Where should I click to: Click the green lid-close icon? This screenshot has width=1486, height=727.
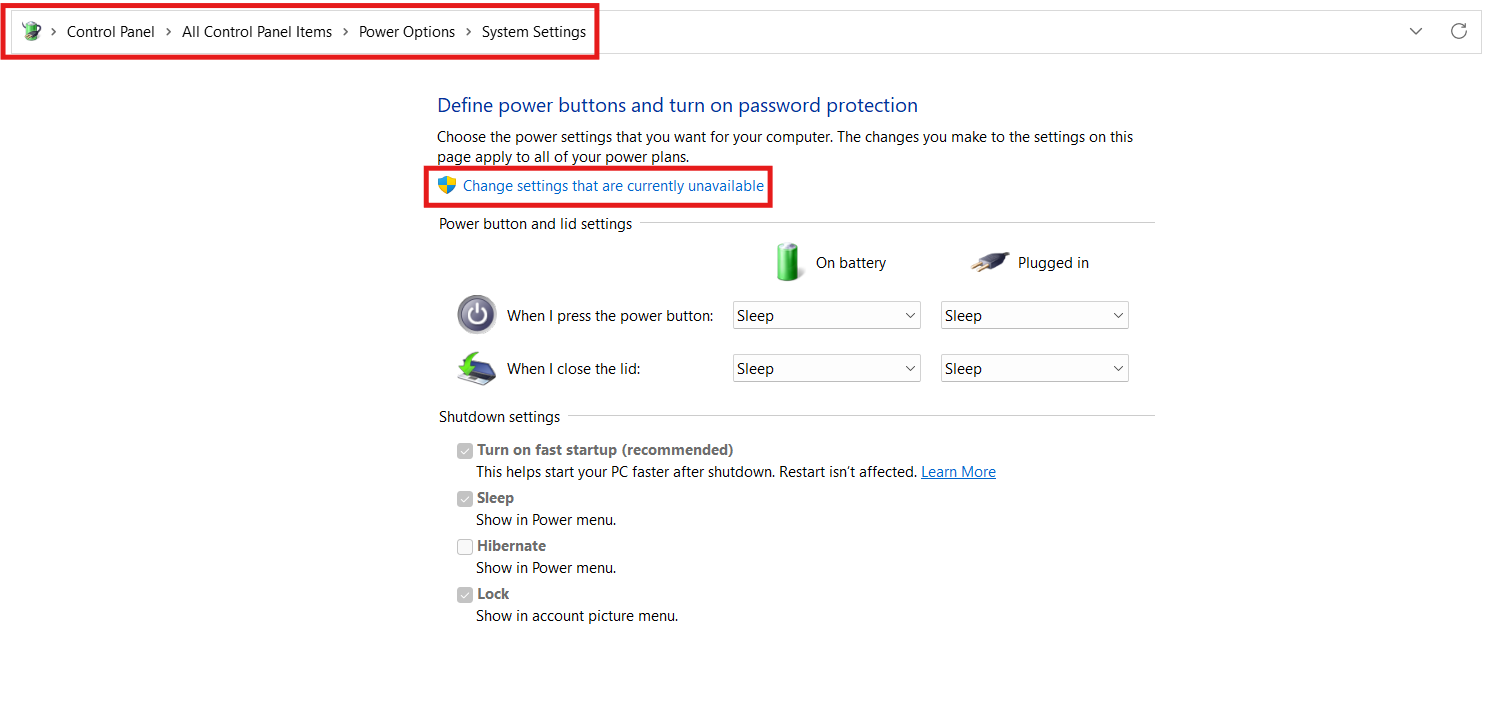pos(476,368)
